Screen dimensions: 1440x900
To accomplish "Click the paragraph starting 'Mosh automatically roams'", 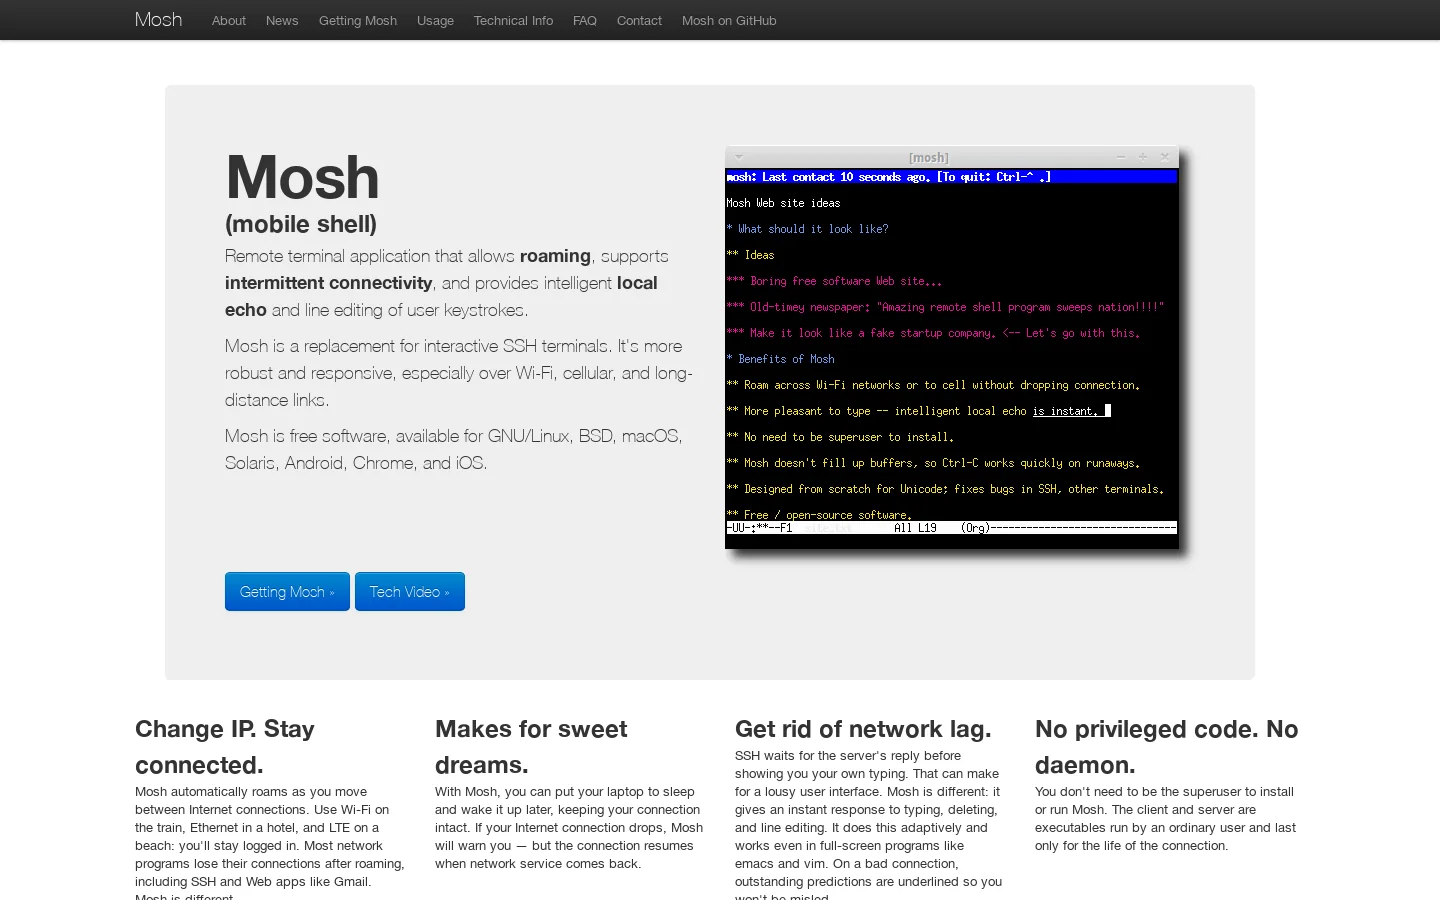I will point(270,841).
